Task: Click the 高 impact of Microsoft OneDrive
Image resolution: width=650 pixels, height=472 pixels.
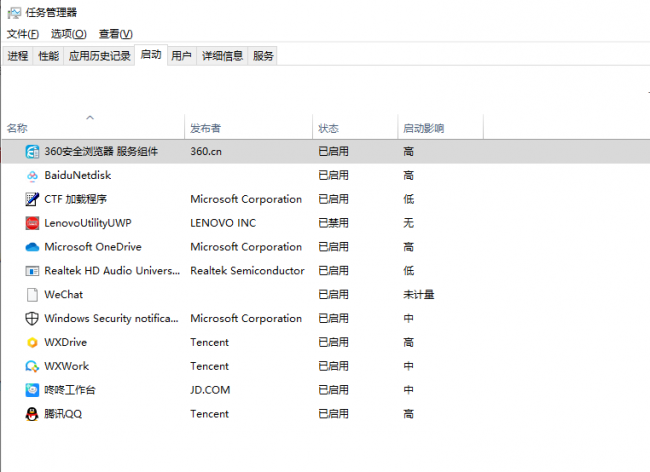Action: (408, 247)
